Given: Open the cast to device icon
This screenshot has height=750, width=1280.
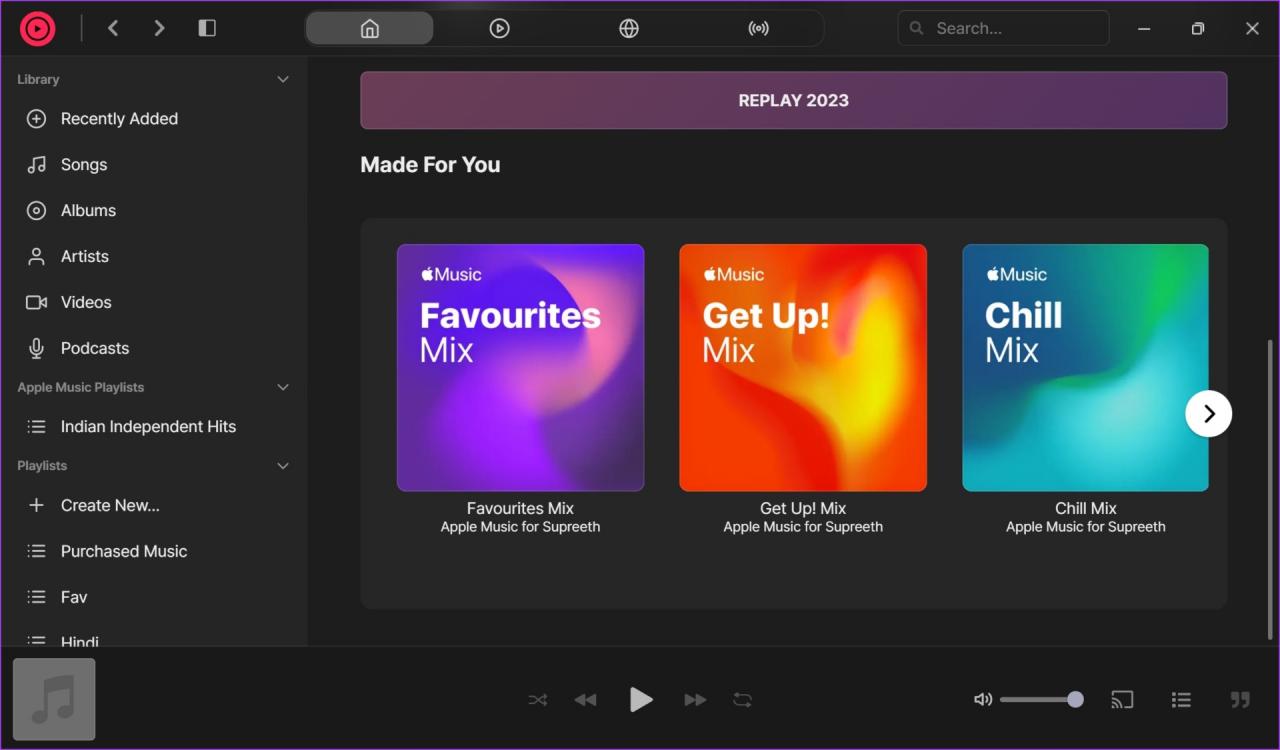Looking at the screenshot, I should tap(1122, 700).
